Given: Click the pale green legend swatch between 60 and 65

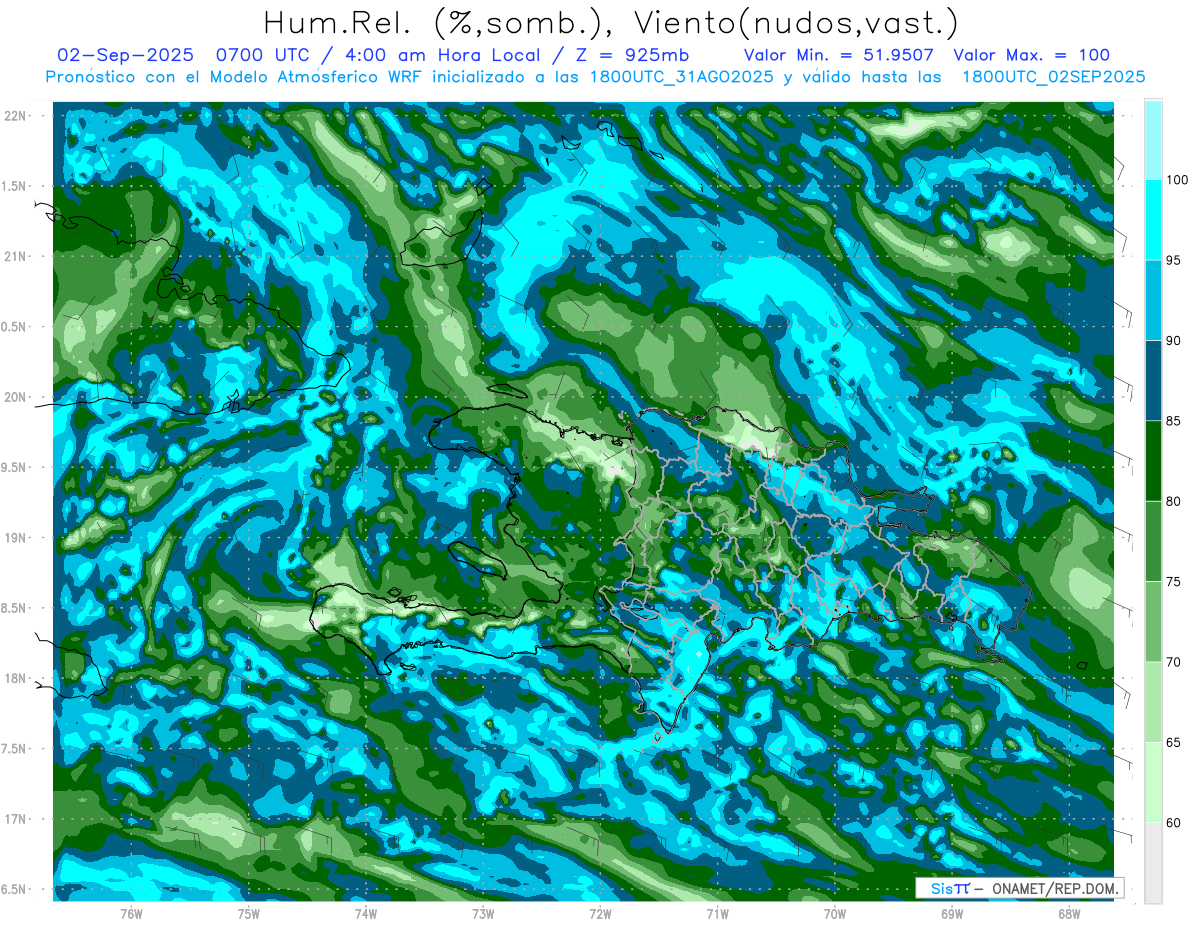Looking at the screenshot, I should tap(1153, 782).
